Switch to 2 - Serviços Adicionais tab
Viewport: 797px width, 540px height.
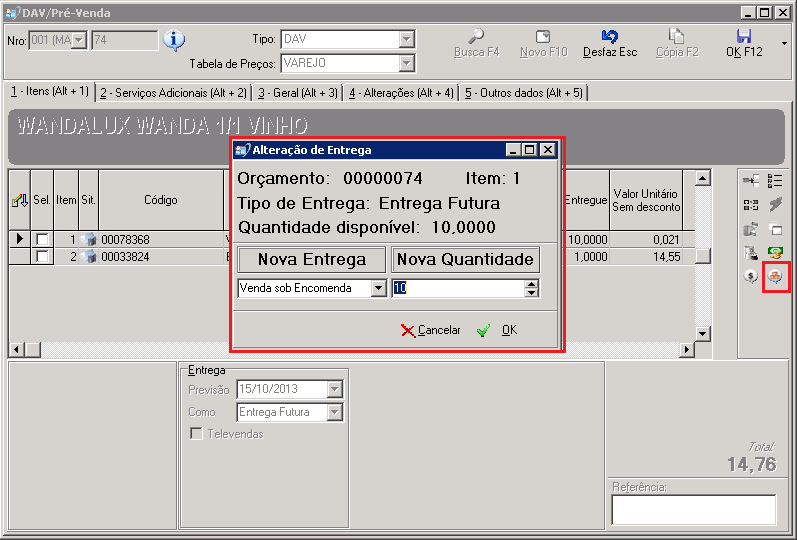click(x=173, y=93)
